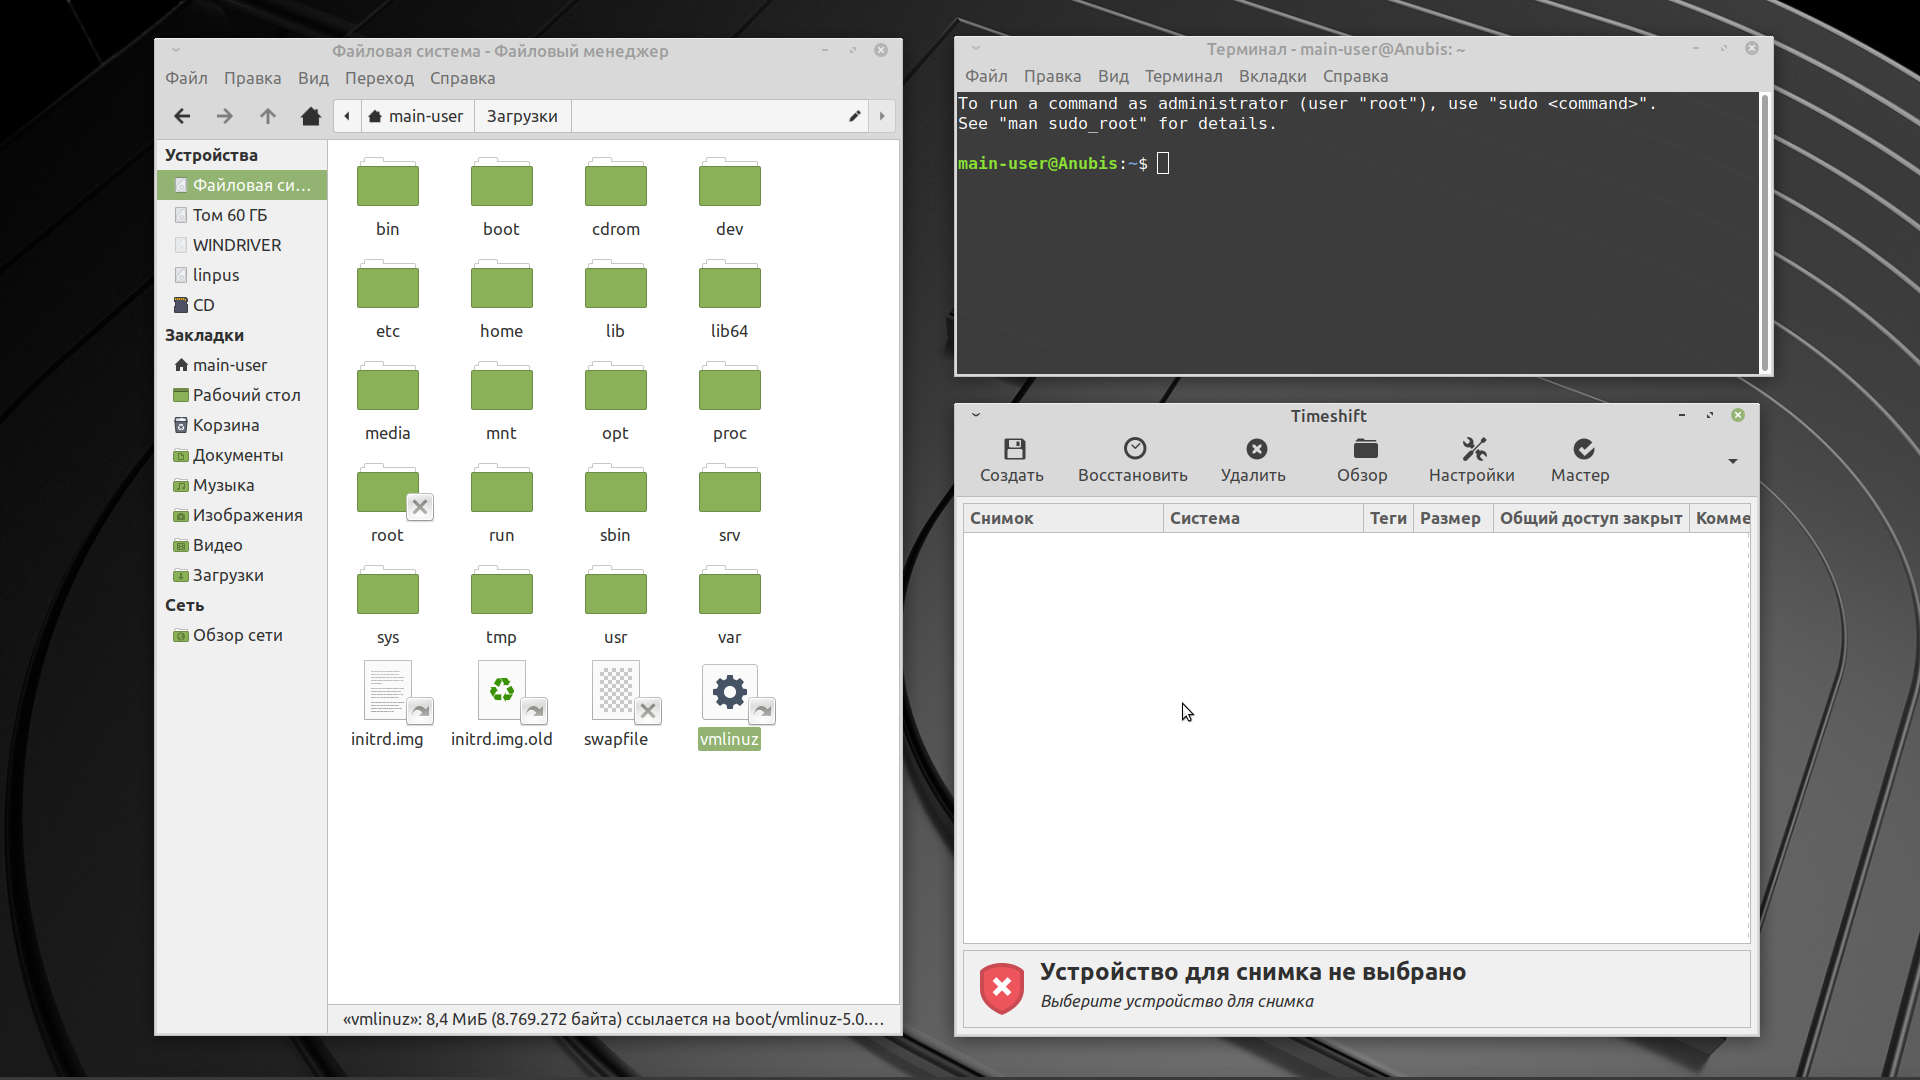Click the Home folder toolbar icon

click(311, 117)
